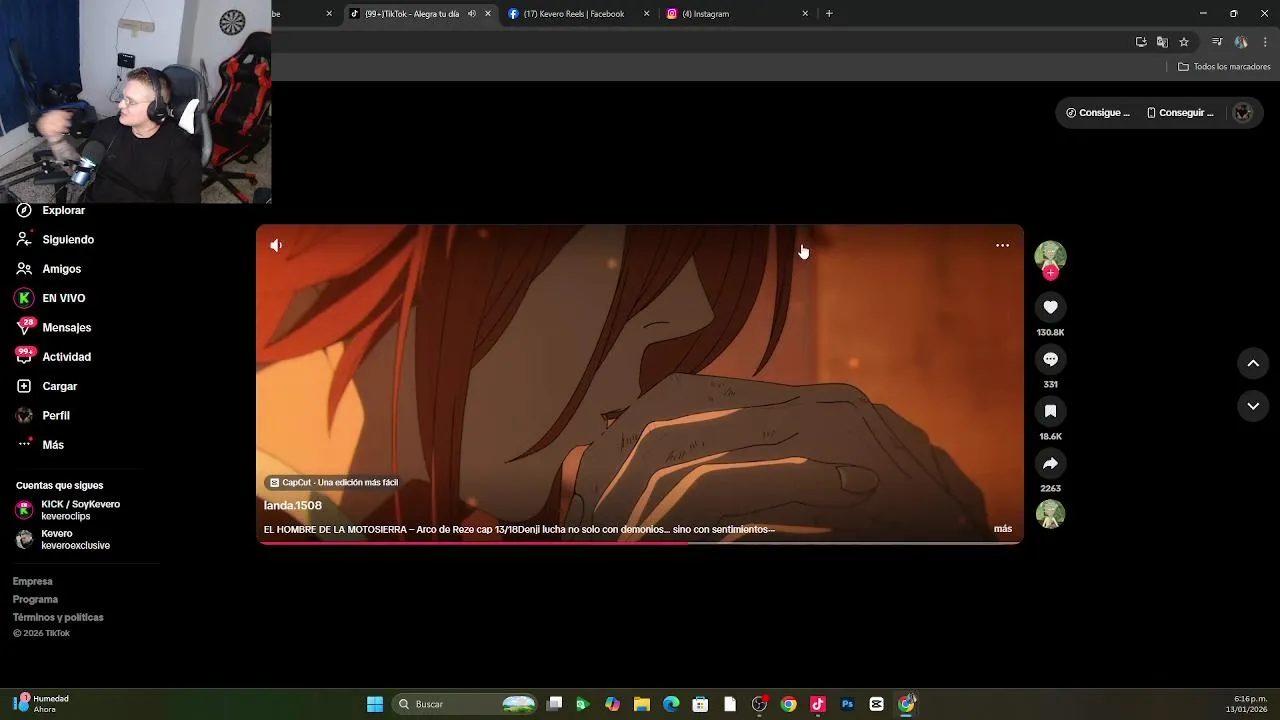
Task: Open the Windows Start menu
Action: click(375, 704)
